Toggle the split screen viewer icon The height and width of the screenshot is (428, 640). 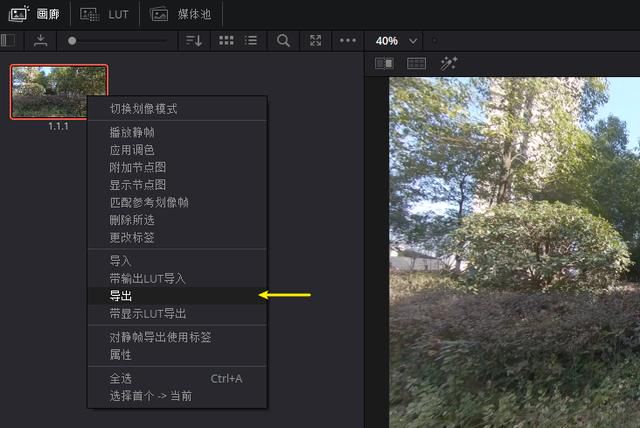416,63
